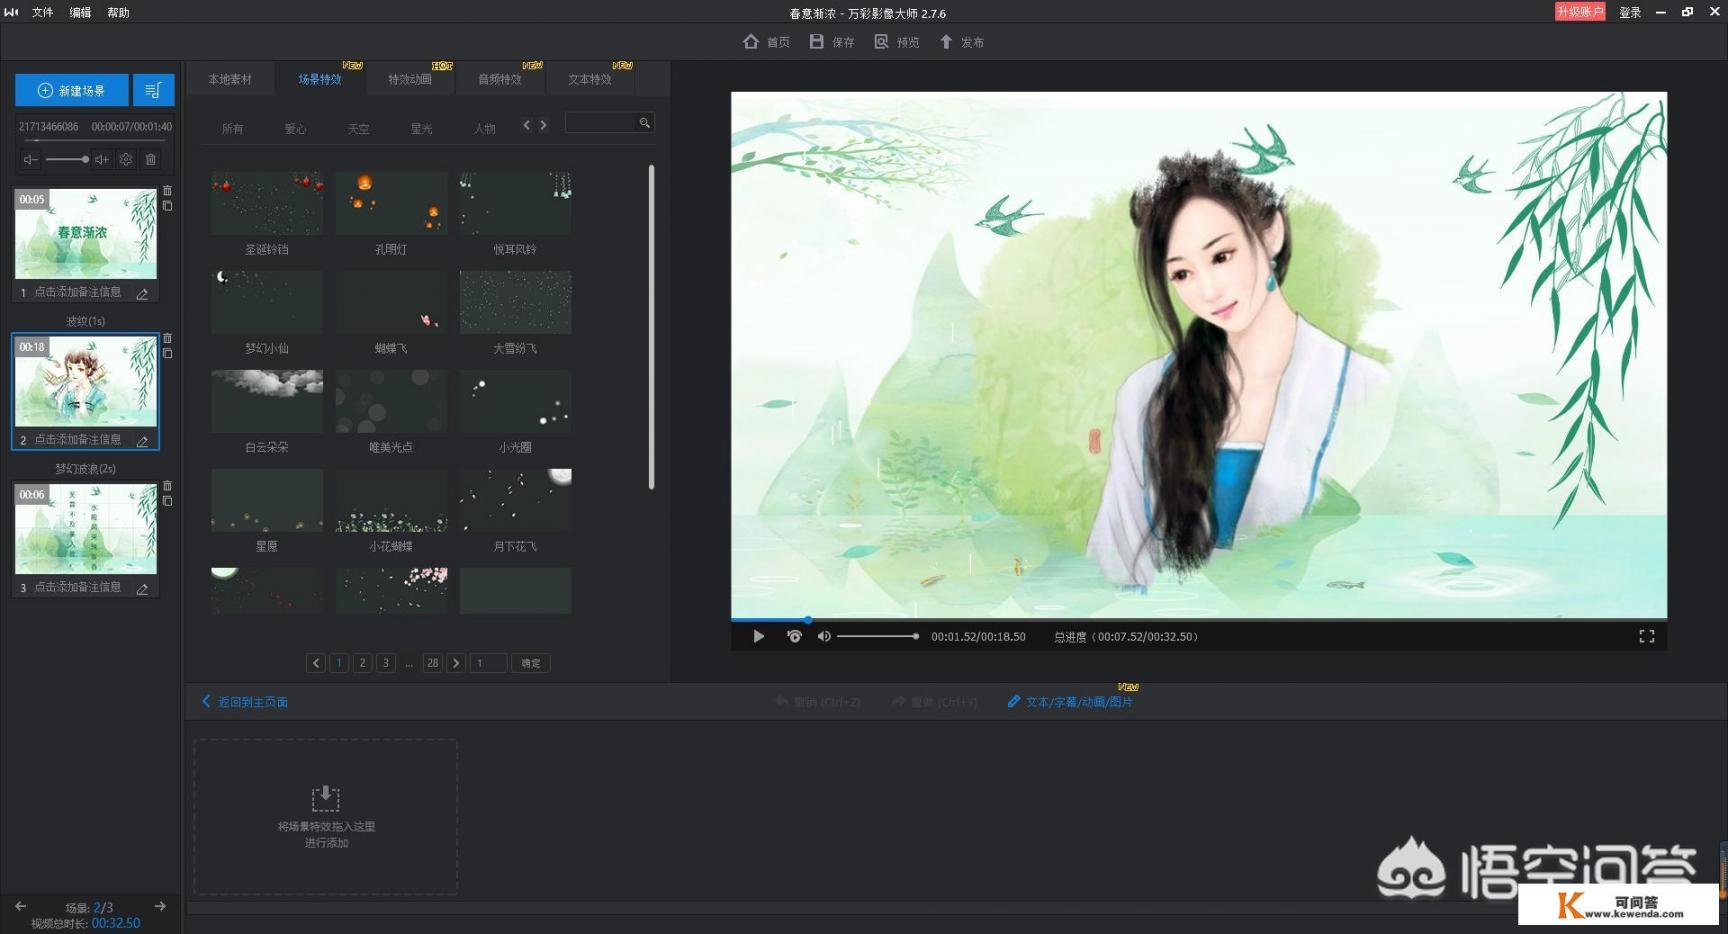Open 文本/字幕/动画/图片 editor
The height and width of the screenshot is (934, 1728).
coord(1070,702)
